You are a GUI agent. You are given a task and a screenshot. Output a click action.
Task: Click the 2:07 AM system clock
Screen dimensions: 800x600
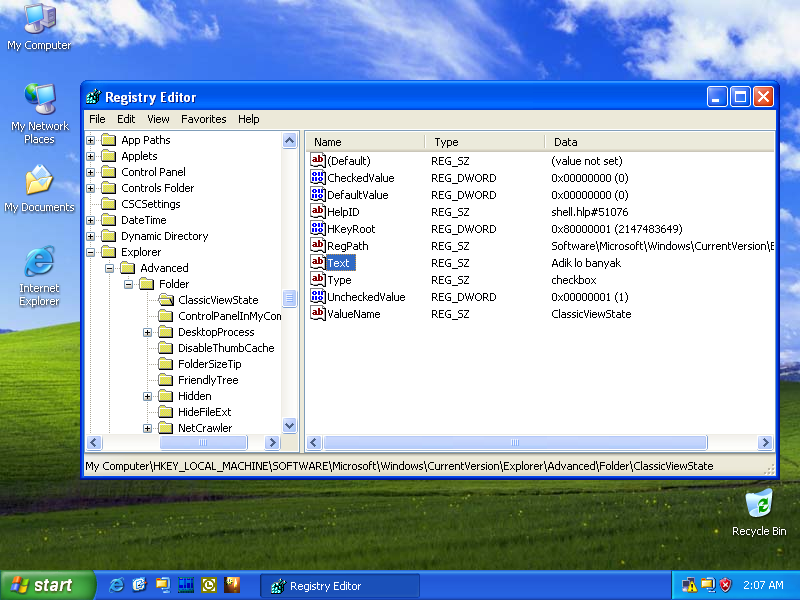click(763, 585)
